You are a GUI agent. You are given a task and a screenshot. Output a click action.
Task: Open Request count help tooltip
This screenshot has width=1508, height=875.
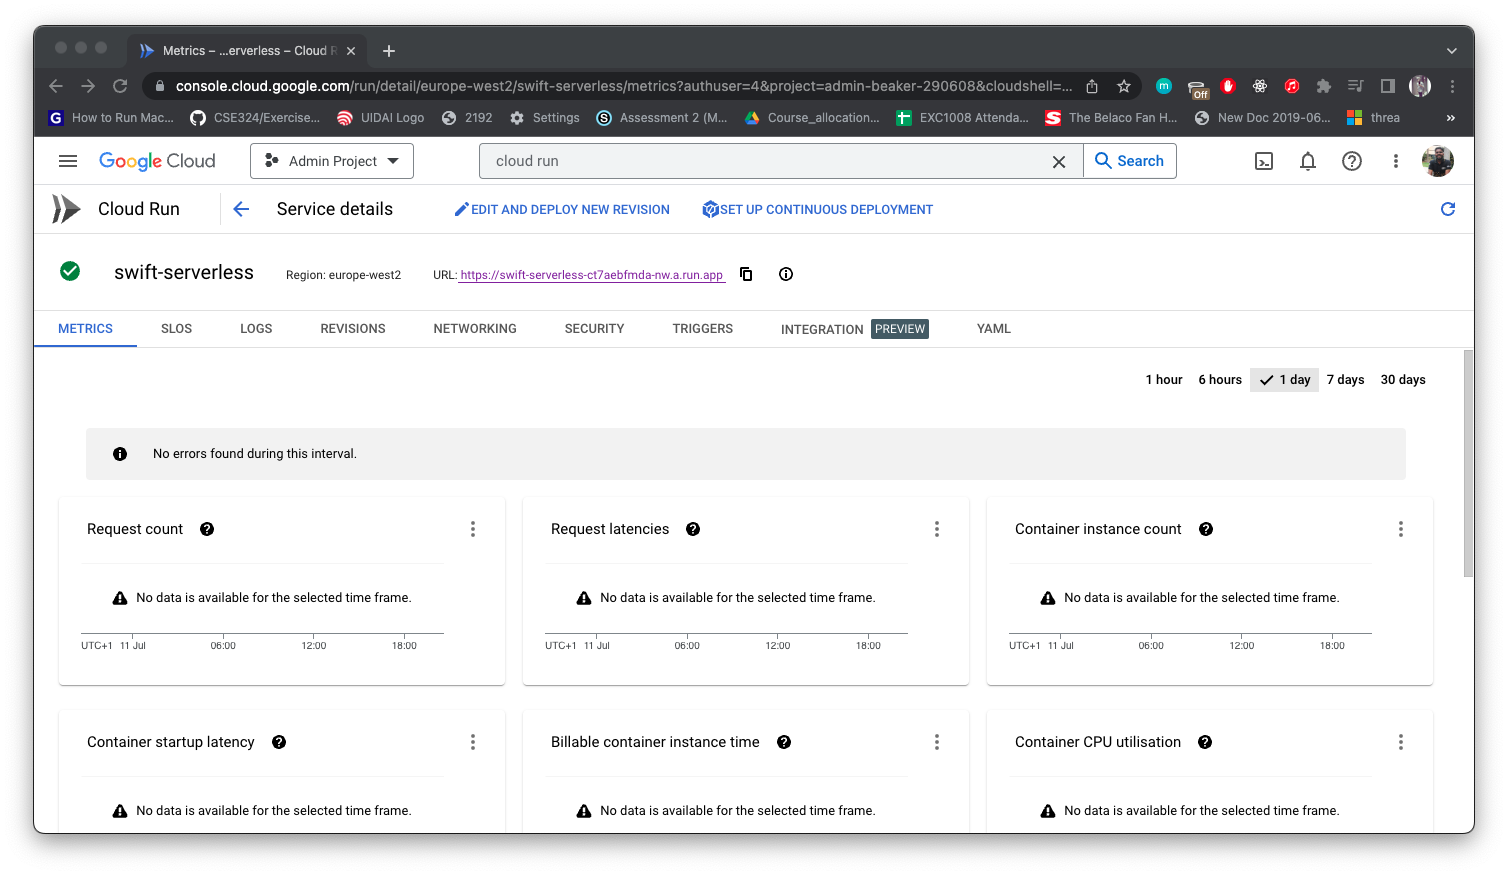pos(207,529)
